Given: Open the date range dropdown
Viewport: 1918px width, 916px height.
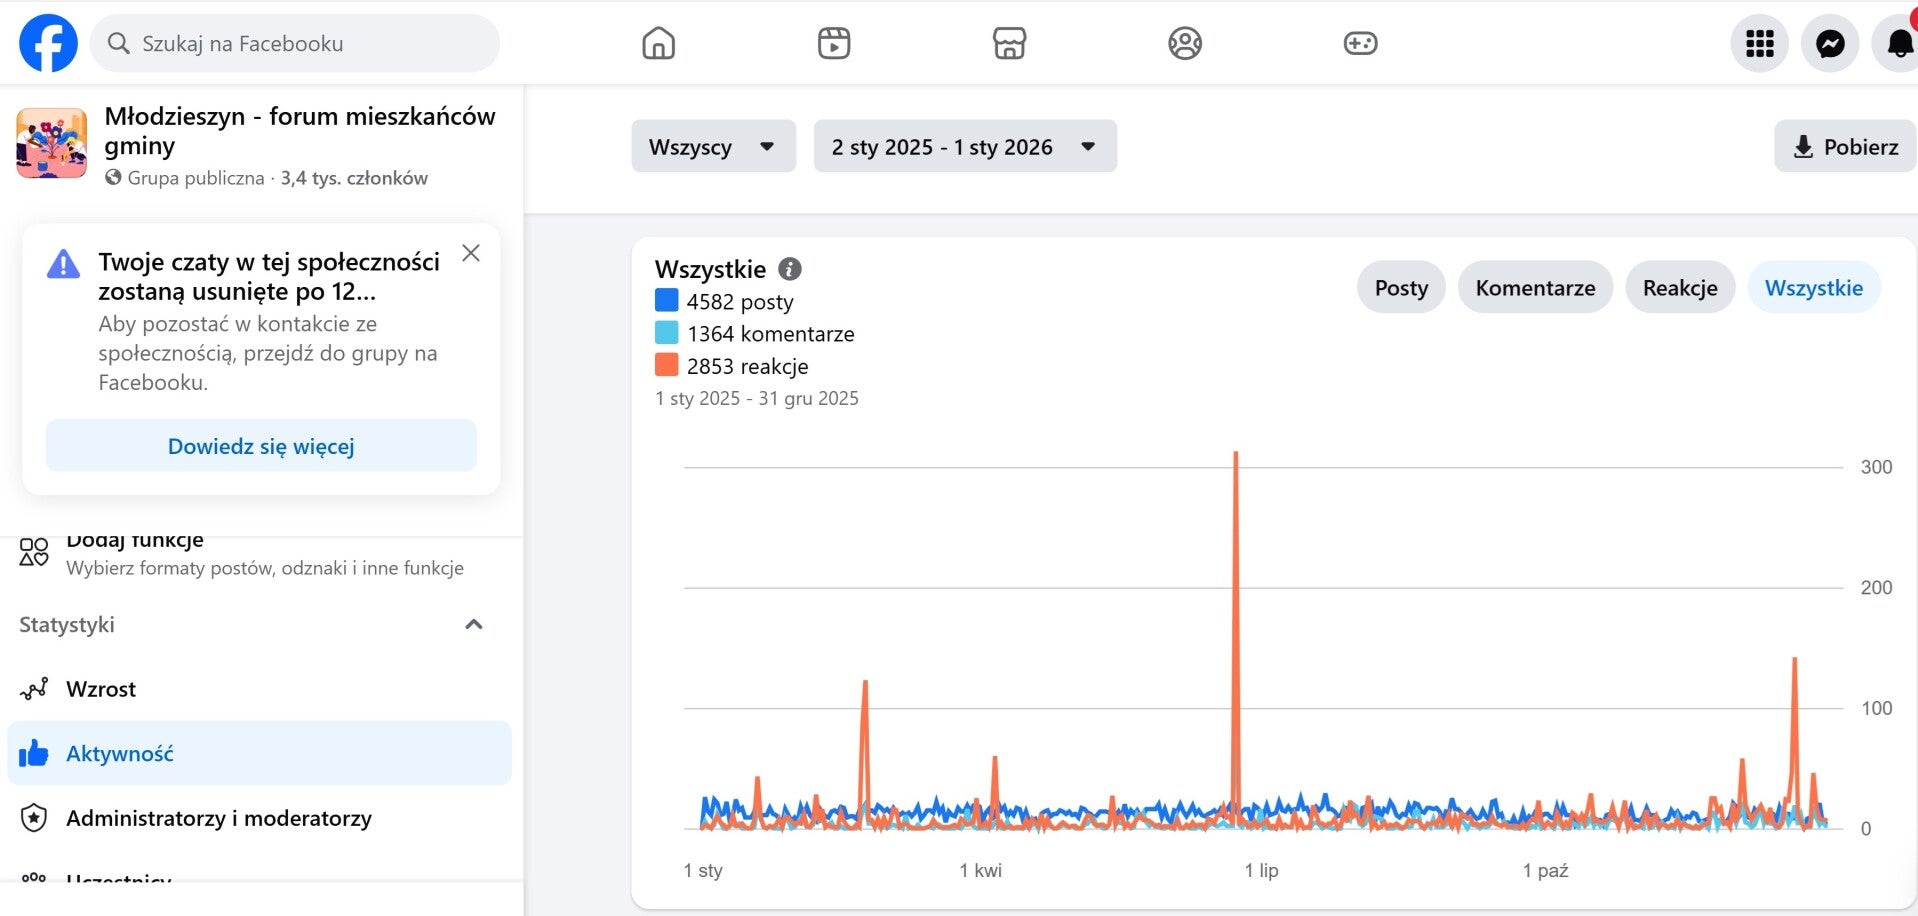Looking at the screenshot, I should [964, 147].
